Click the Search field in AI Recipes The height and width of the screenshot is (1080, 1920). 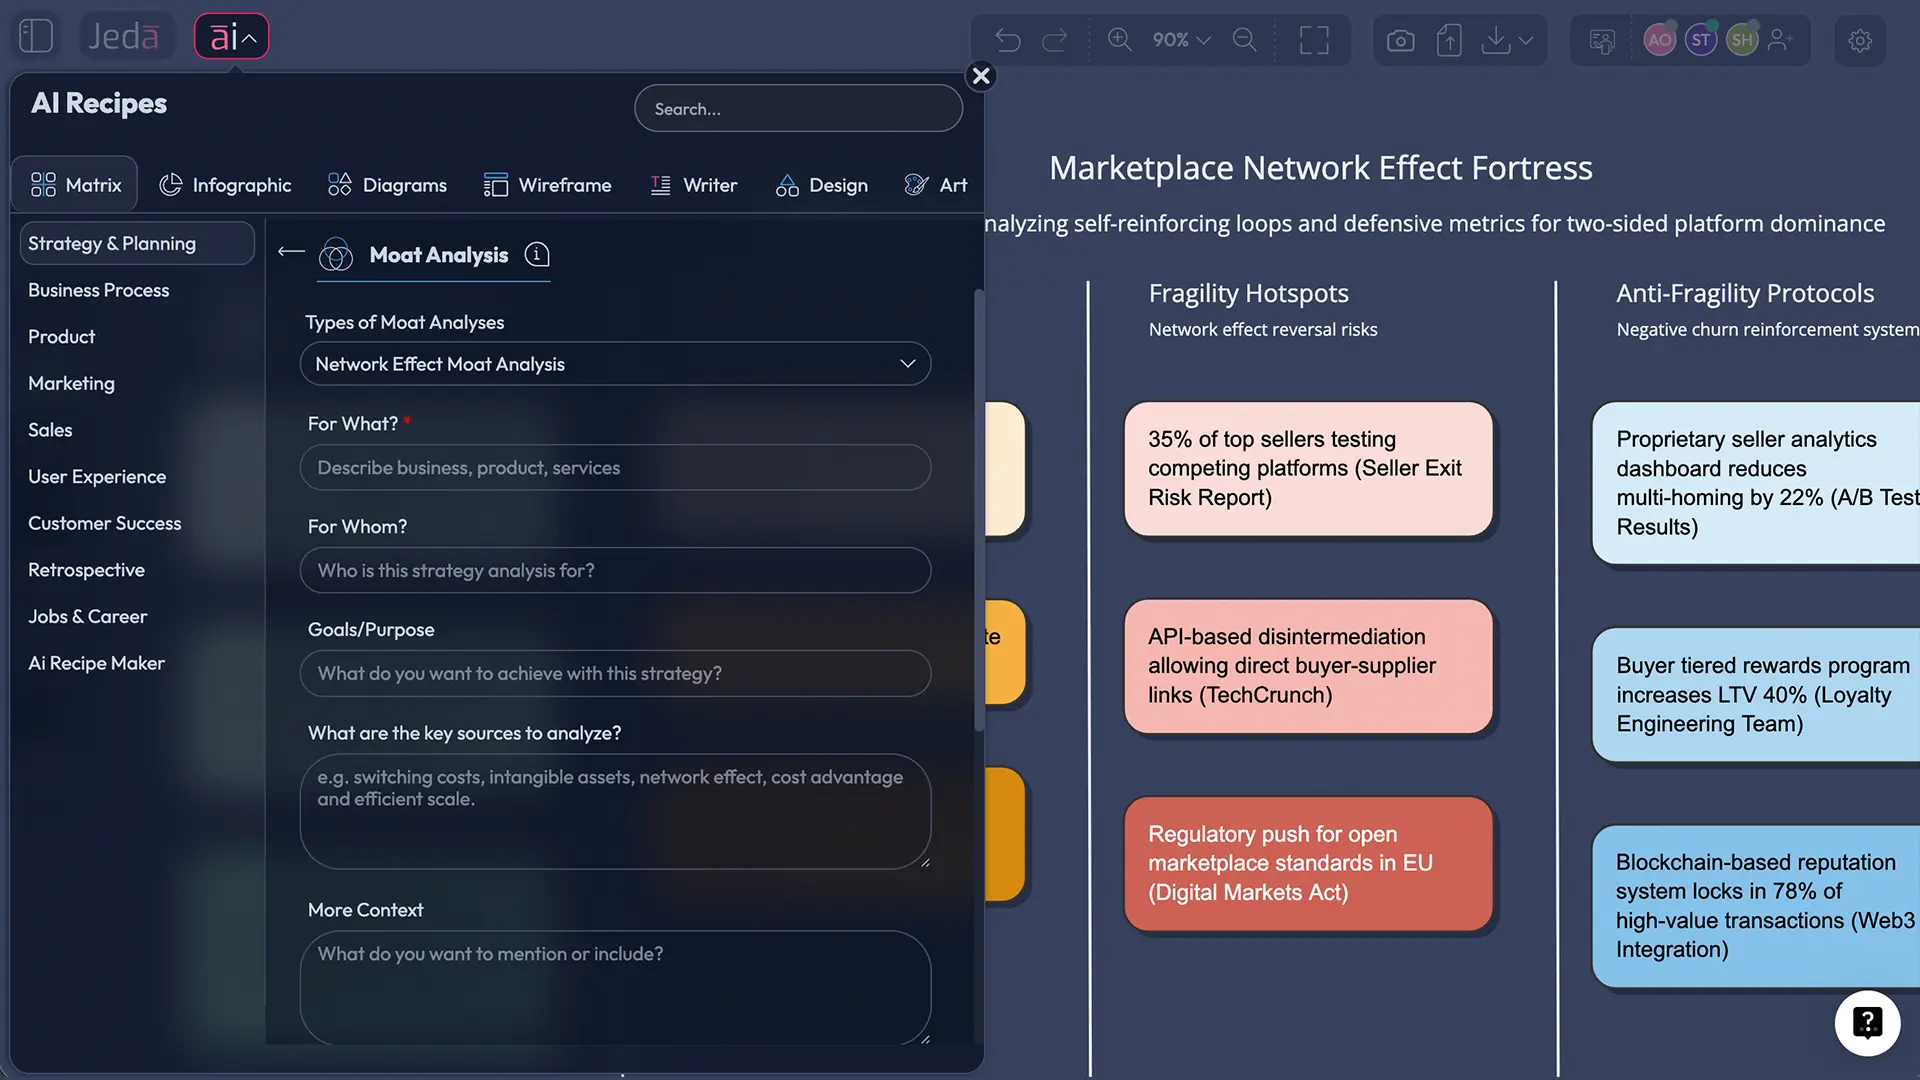click(x=797, y=108)
